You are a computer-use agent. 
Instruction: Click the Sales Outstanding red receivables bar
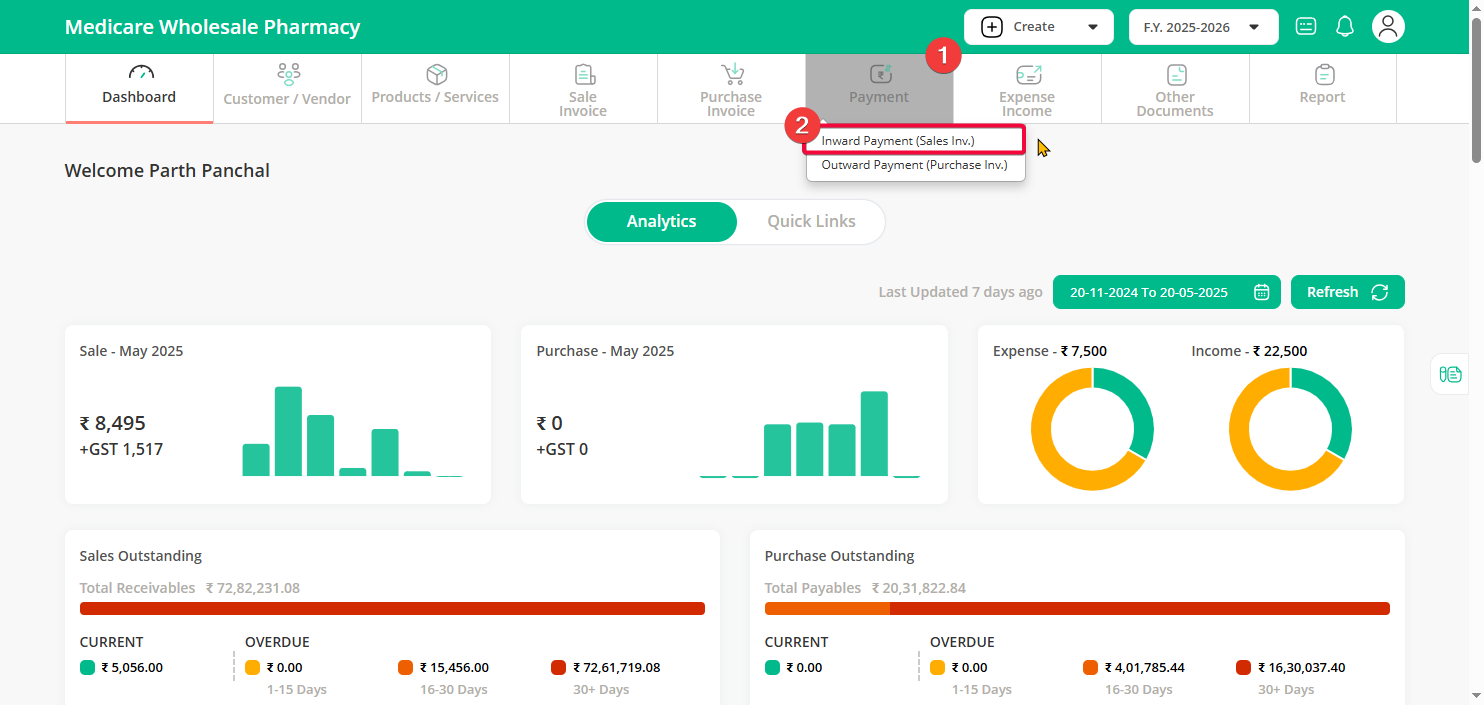392,608
